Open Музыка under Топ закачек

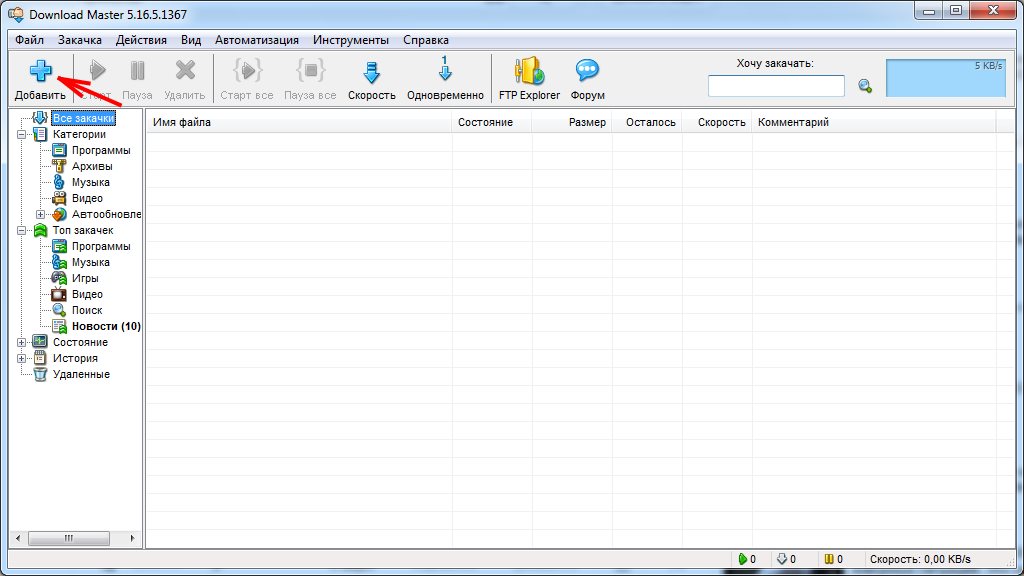(91, 262)
